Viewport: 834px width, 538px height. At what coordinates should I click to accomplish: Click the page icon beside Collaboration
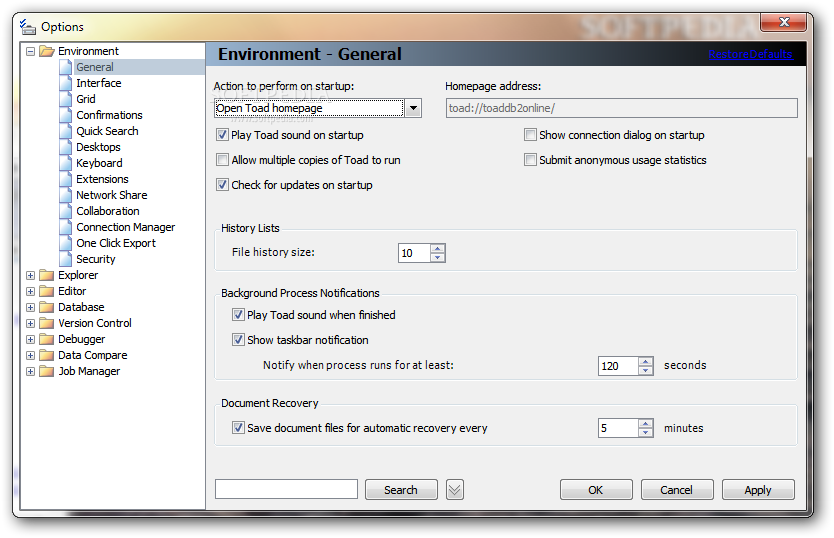(65, 211)
